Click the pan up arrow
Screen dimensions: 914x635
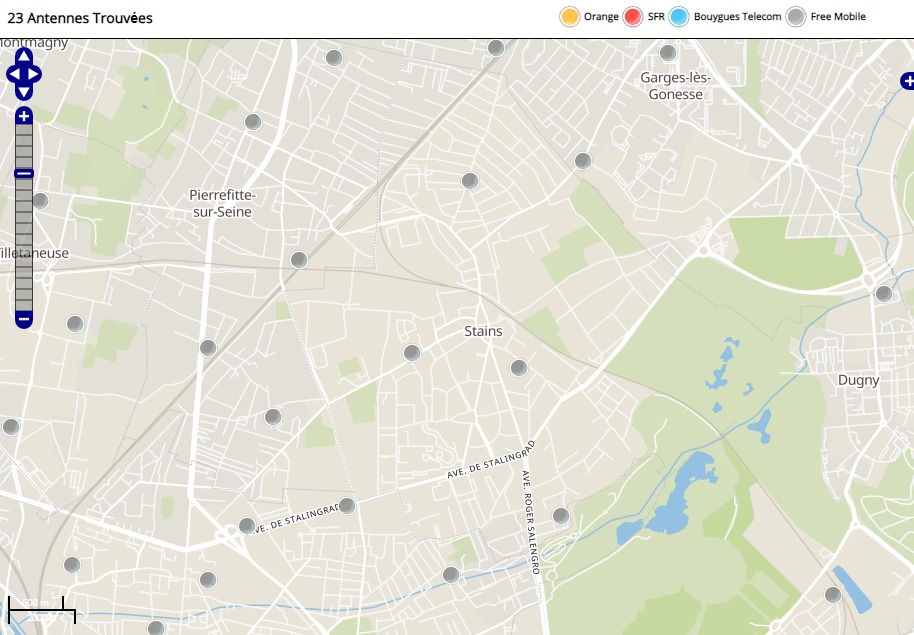(24, 56)
